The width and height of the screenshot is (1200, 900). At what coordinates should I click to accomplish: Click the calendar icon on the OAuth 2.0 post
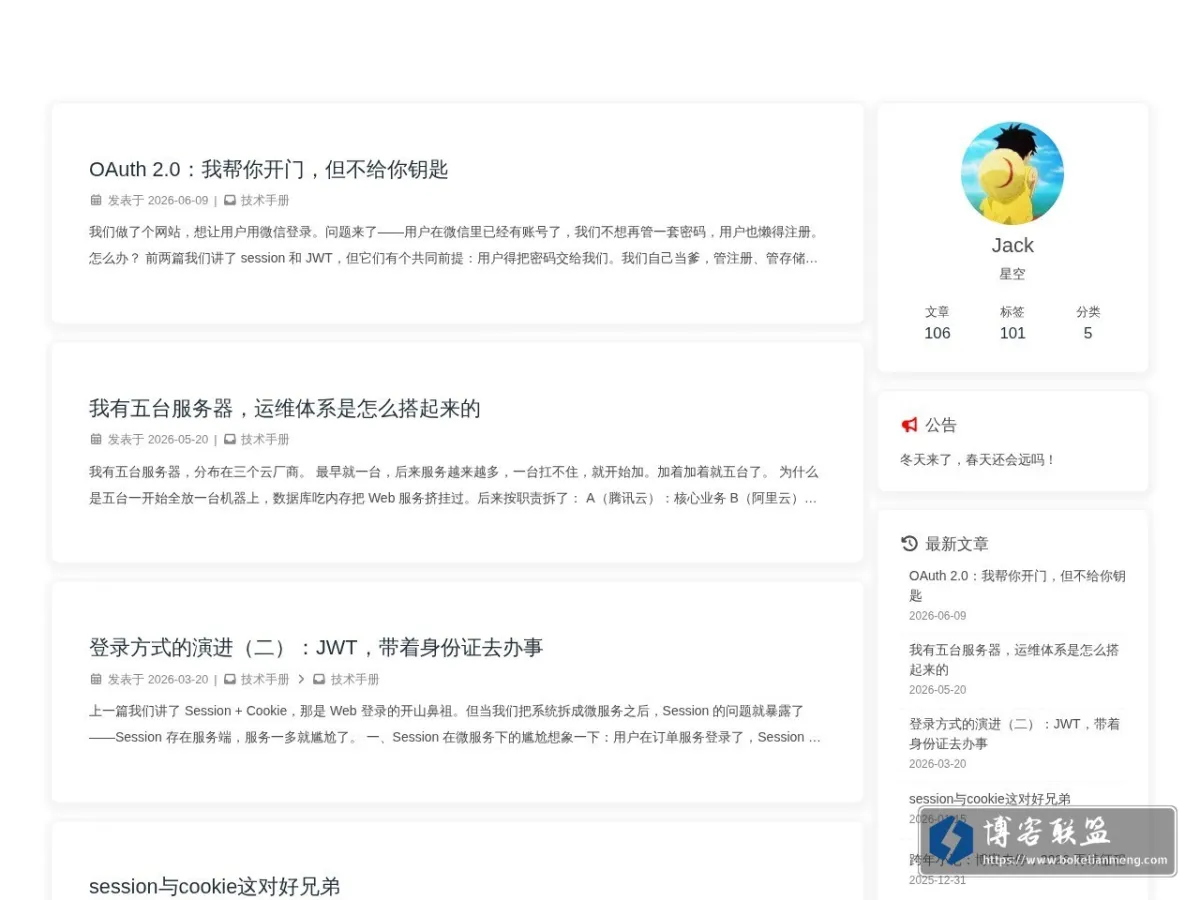click(96, 200)
